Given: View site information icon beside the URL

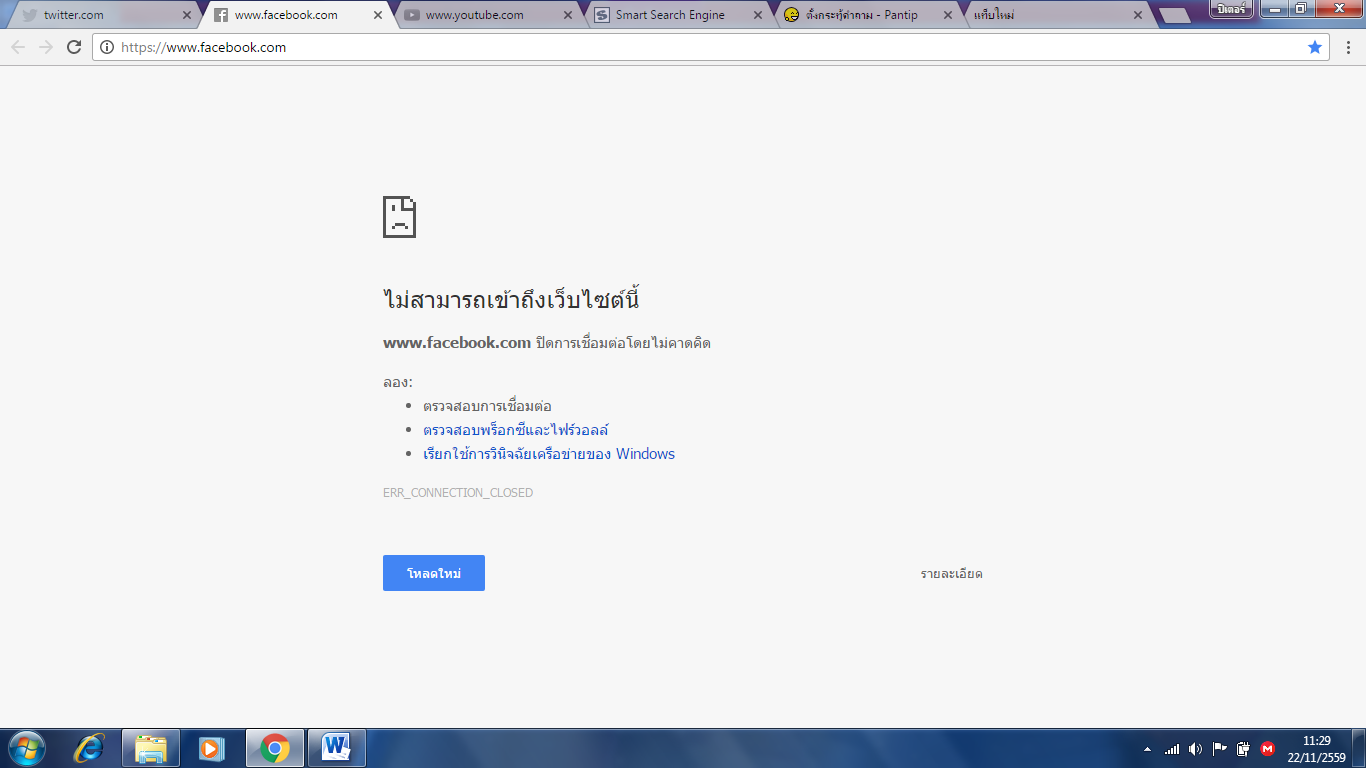Looking at the screenshot, I should [107, 47].
